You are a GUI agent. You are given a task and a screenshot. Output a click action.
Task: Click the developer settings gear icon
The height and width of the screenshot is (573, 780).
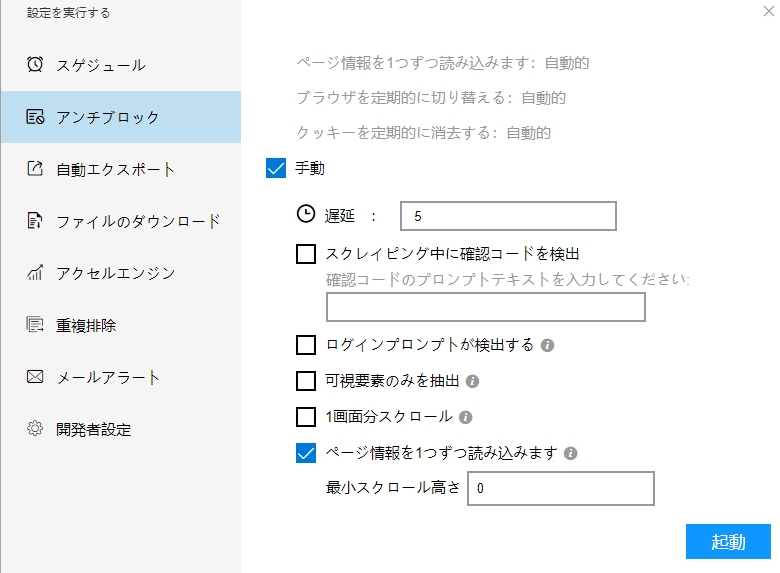tap(35, 429)
